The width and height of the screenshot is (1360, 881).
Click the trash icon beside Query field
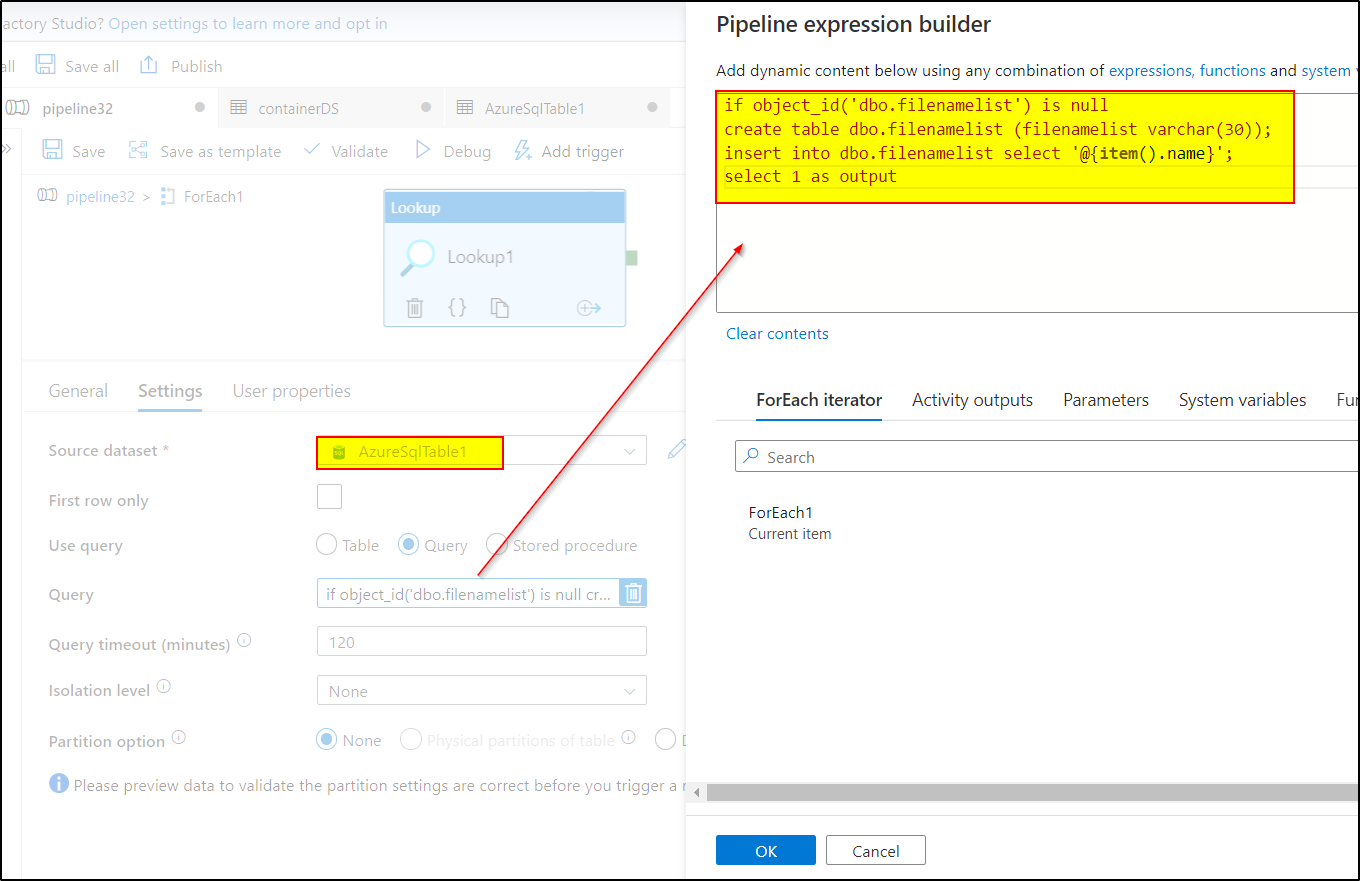[x=633, y=594]
